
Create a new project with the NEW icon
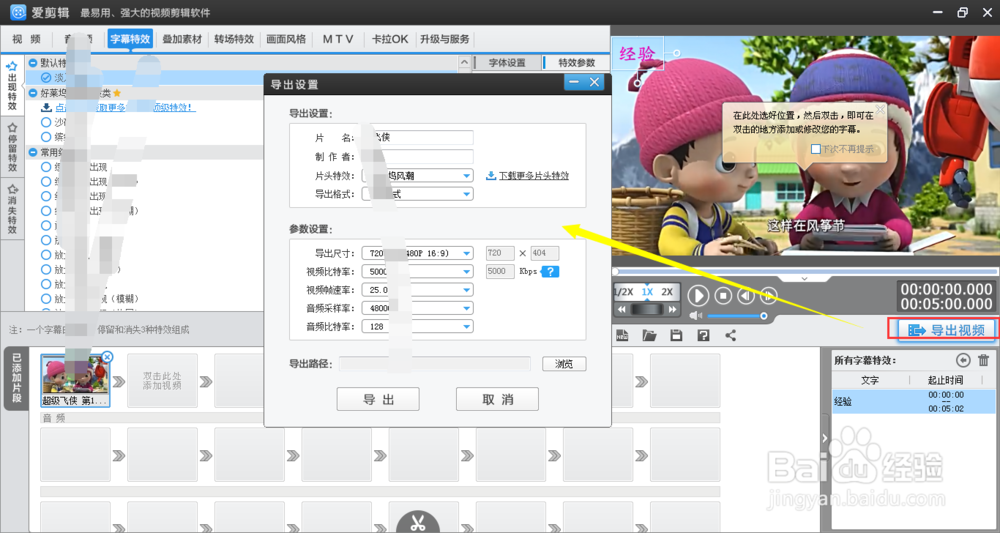coord(622,335)
